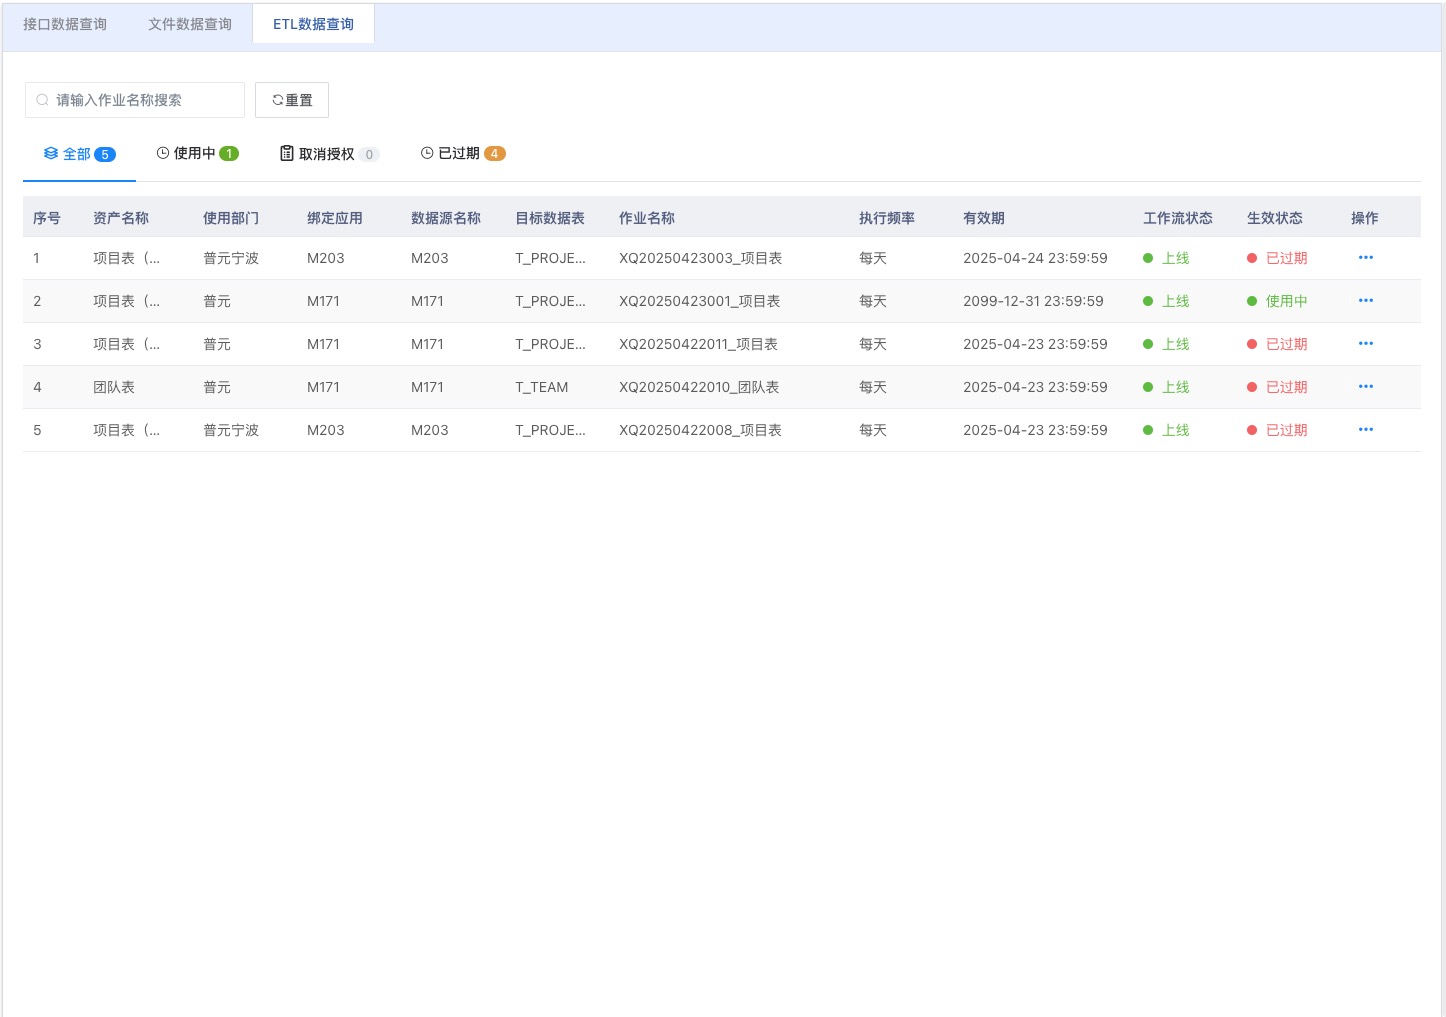Filter by 使用中 status tab
This screenshot has width=1446, height=1017.
[197, 154]
